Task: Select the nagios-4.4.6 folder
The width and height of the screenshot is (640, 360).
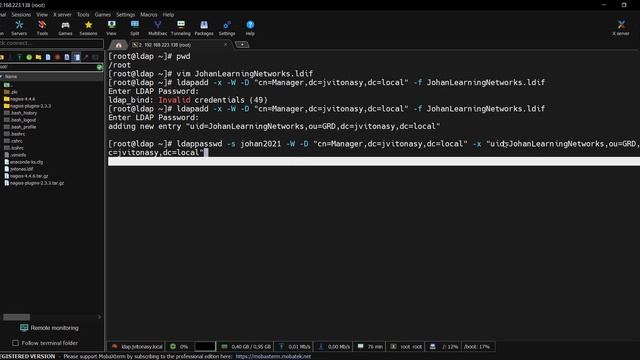Action: pyautogui.click(x=20, y=99)
